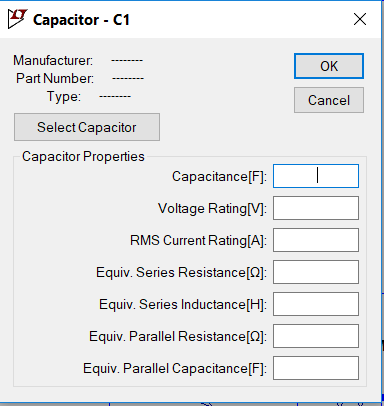This screenshot has width=384, height=406.
Task: Close the Capacitor - C1 dialog
Action: (x=360, y=19)
